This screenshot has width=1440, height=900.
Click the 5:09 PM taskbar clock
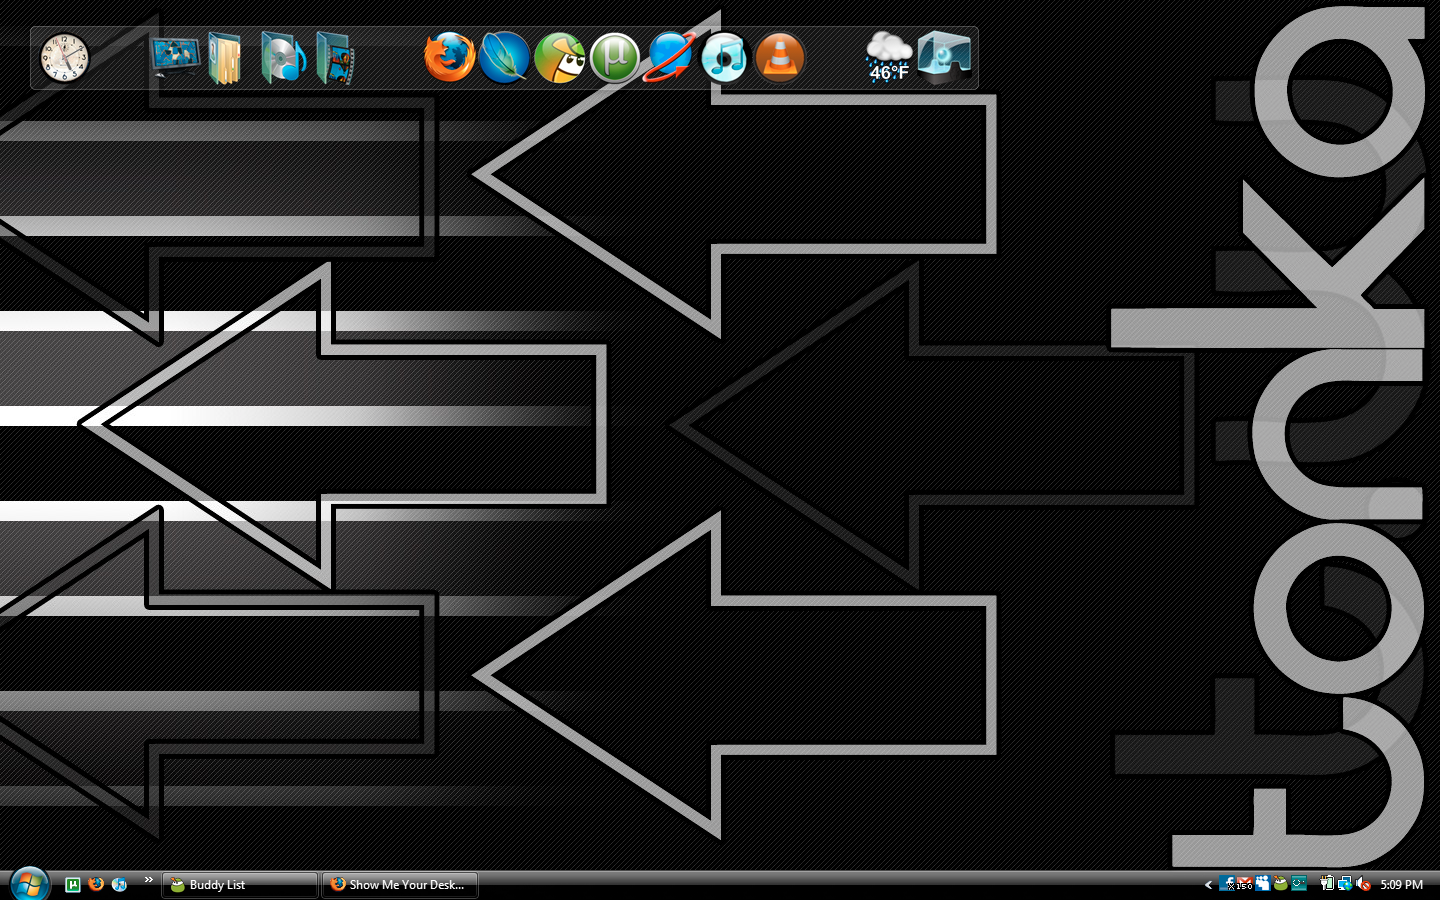[1401, 885]
